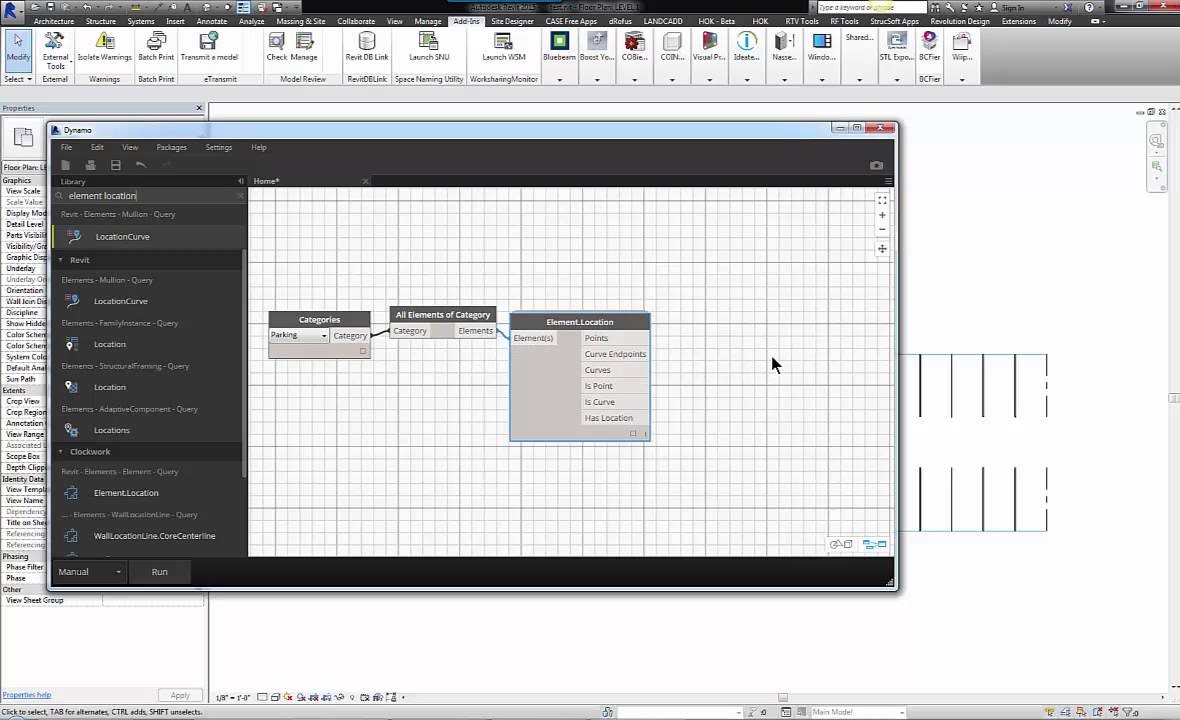
Task: Open the BCFier add-in
Action: tap(929, 47)
